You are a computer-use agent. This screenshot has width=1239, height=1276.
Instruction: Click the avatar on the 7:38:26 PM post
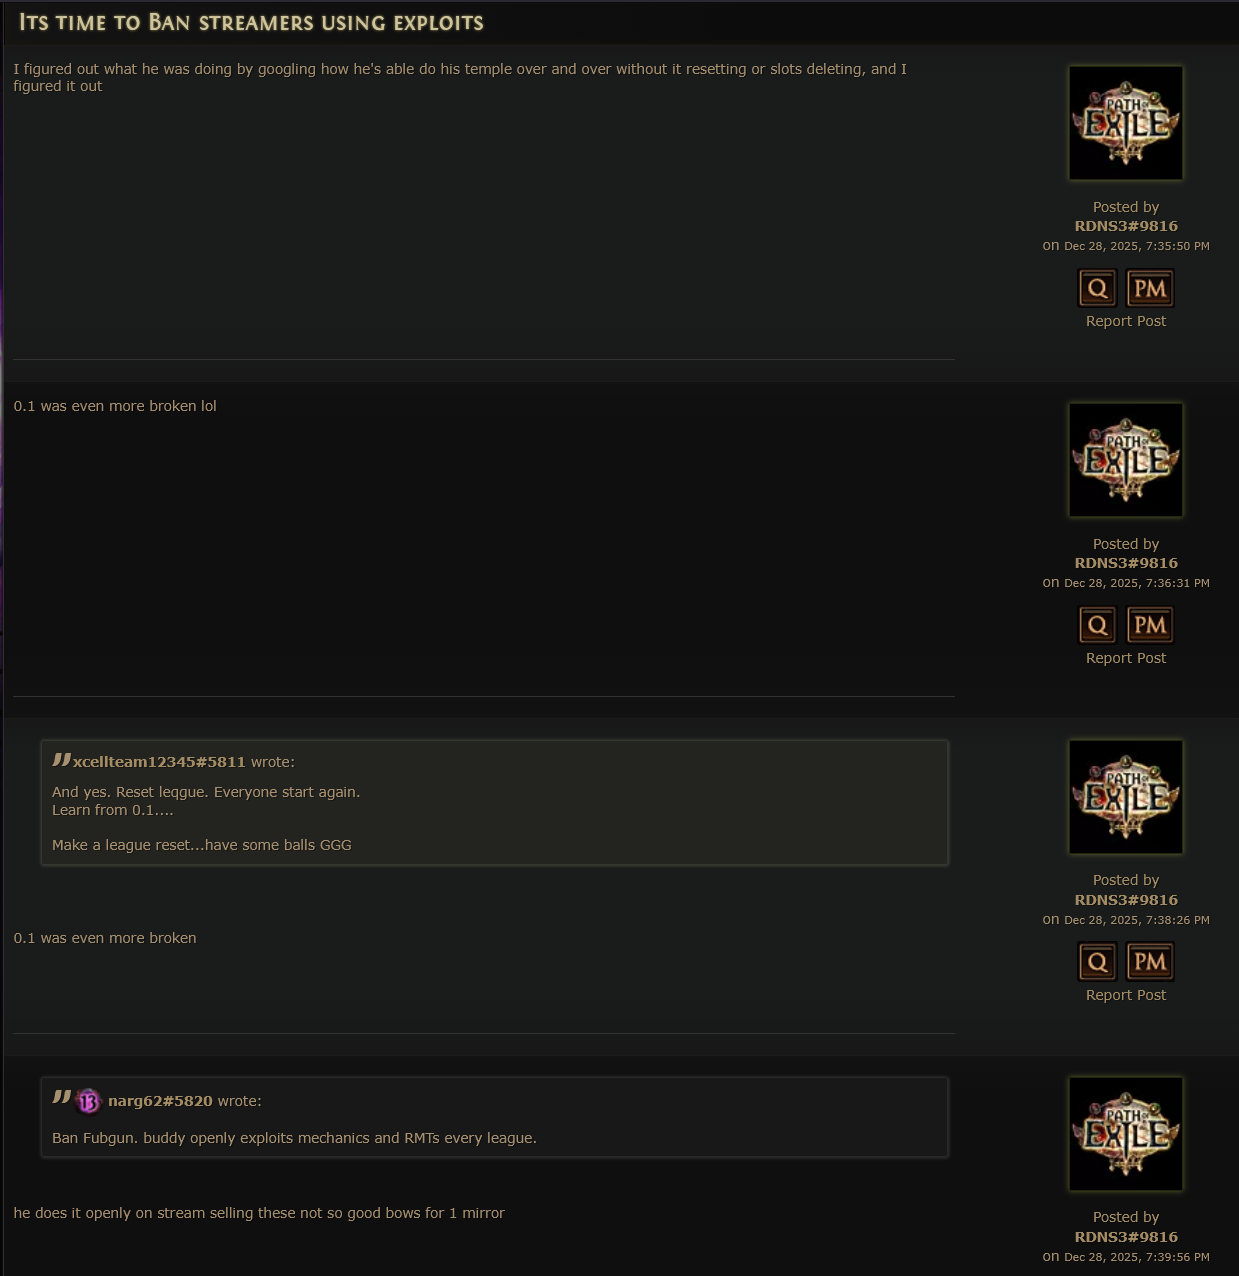click(x=1126, y=797)
